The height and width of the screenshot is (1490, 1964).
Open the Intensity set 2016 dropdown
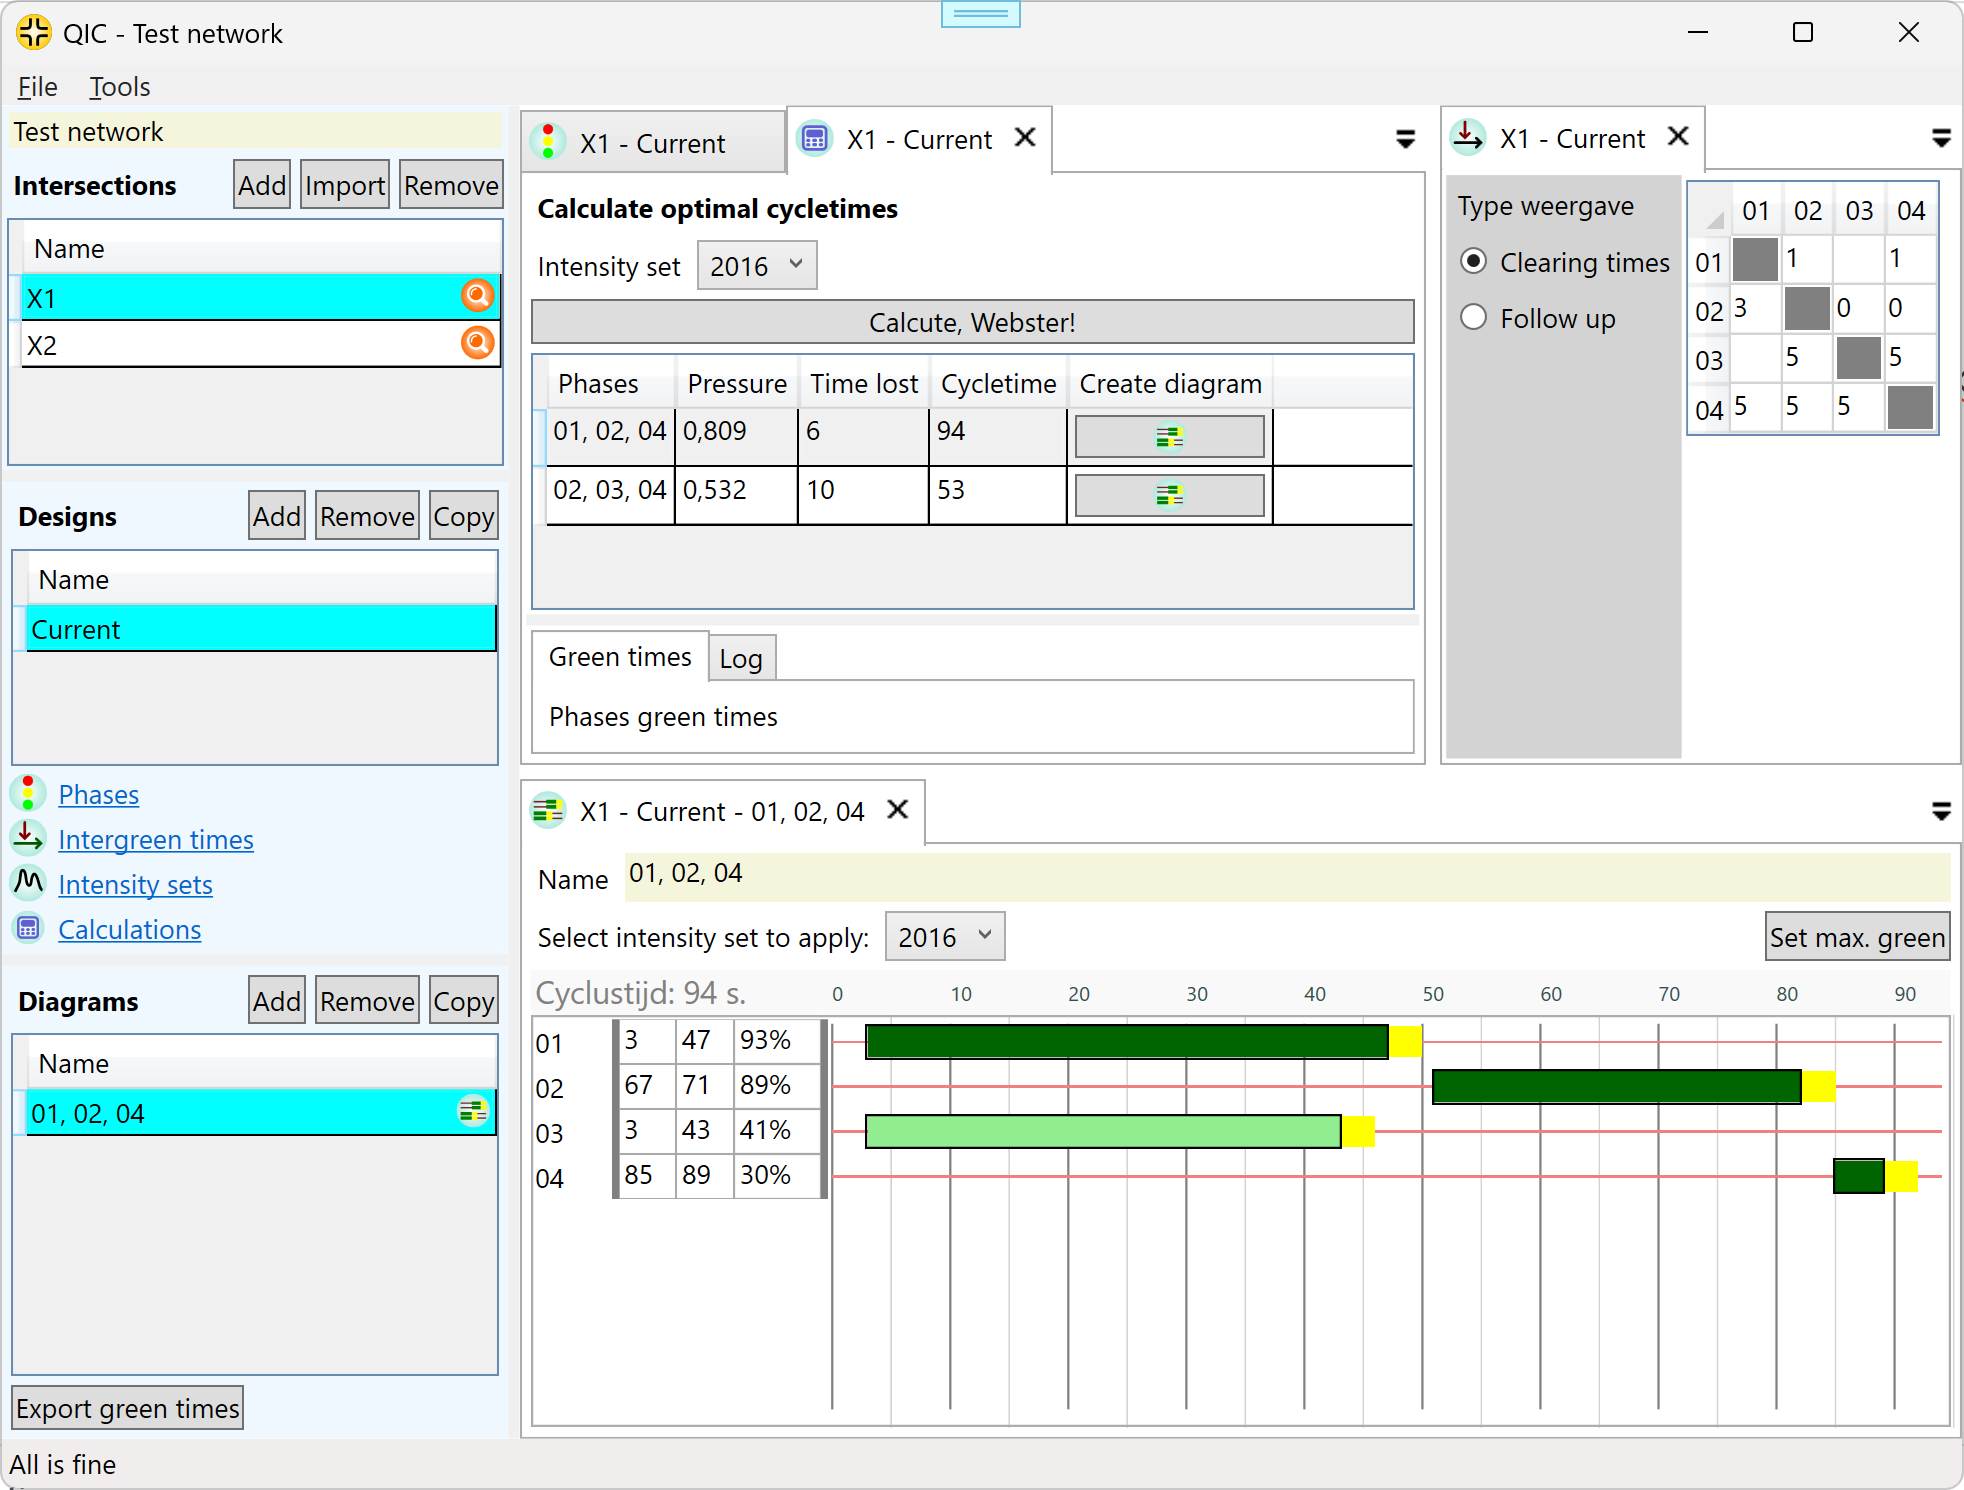coord(757,266)
